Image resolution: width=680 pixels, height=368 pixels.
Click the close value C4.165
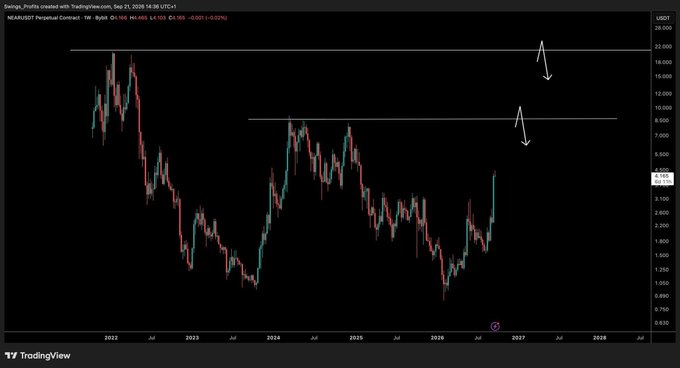click(x=177, y=18)
